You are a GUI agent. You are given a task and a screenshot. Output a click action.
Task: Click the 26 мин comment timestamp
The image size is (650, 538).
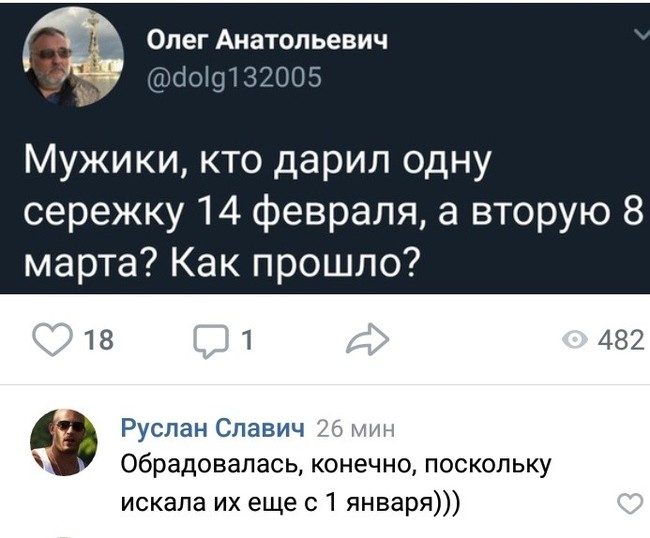coord(356,430)
